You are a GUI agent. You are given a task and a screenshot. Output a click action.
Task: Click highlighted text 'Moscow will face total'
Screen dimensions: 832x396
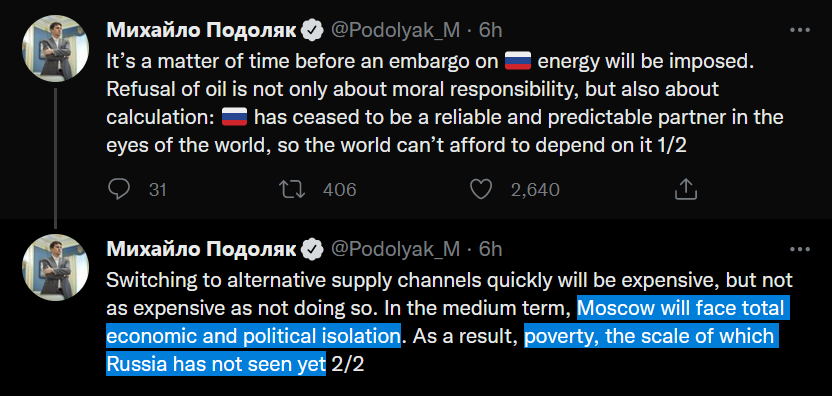683,308
